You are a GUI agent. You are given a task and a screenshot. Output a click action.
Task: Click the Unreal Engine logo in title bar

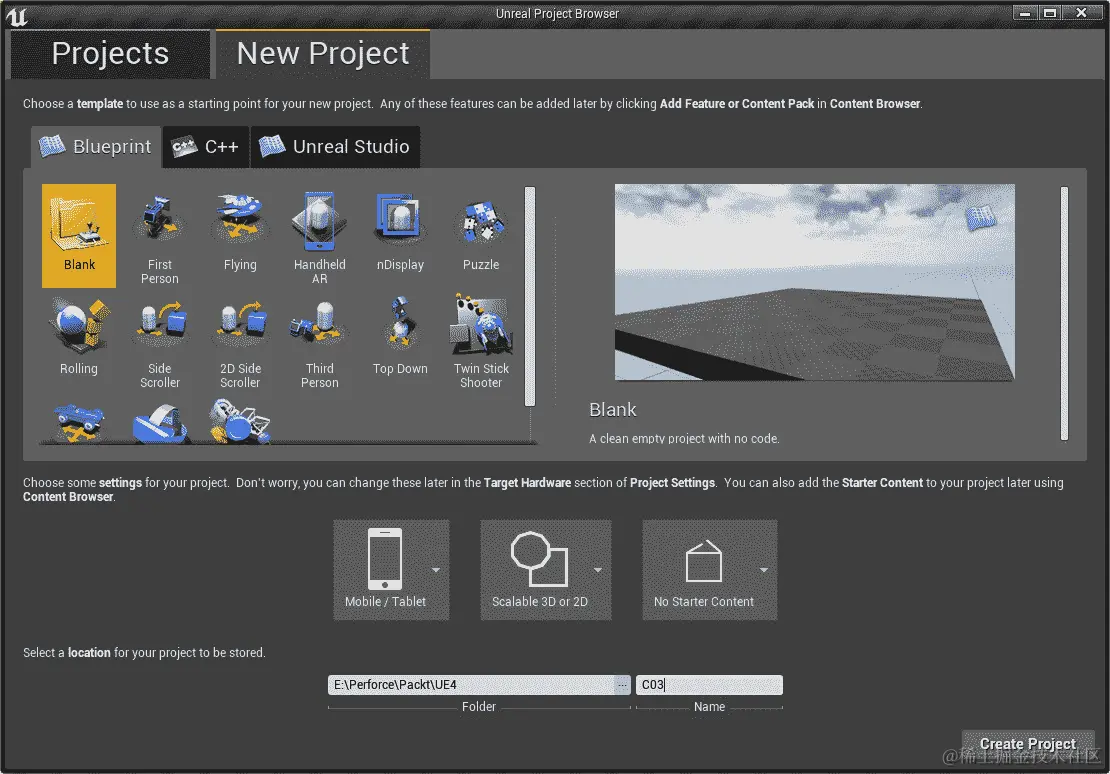click(16, 16)
